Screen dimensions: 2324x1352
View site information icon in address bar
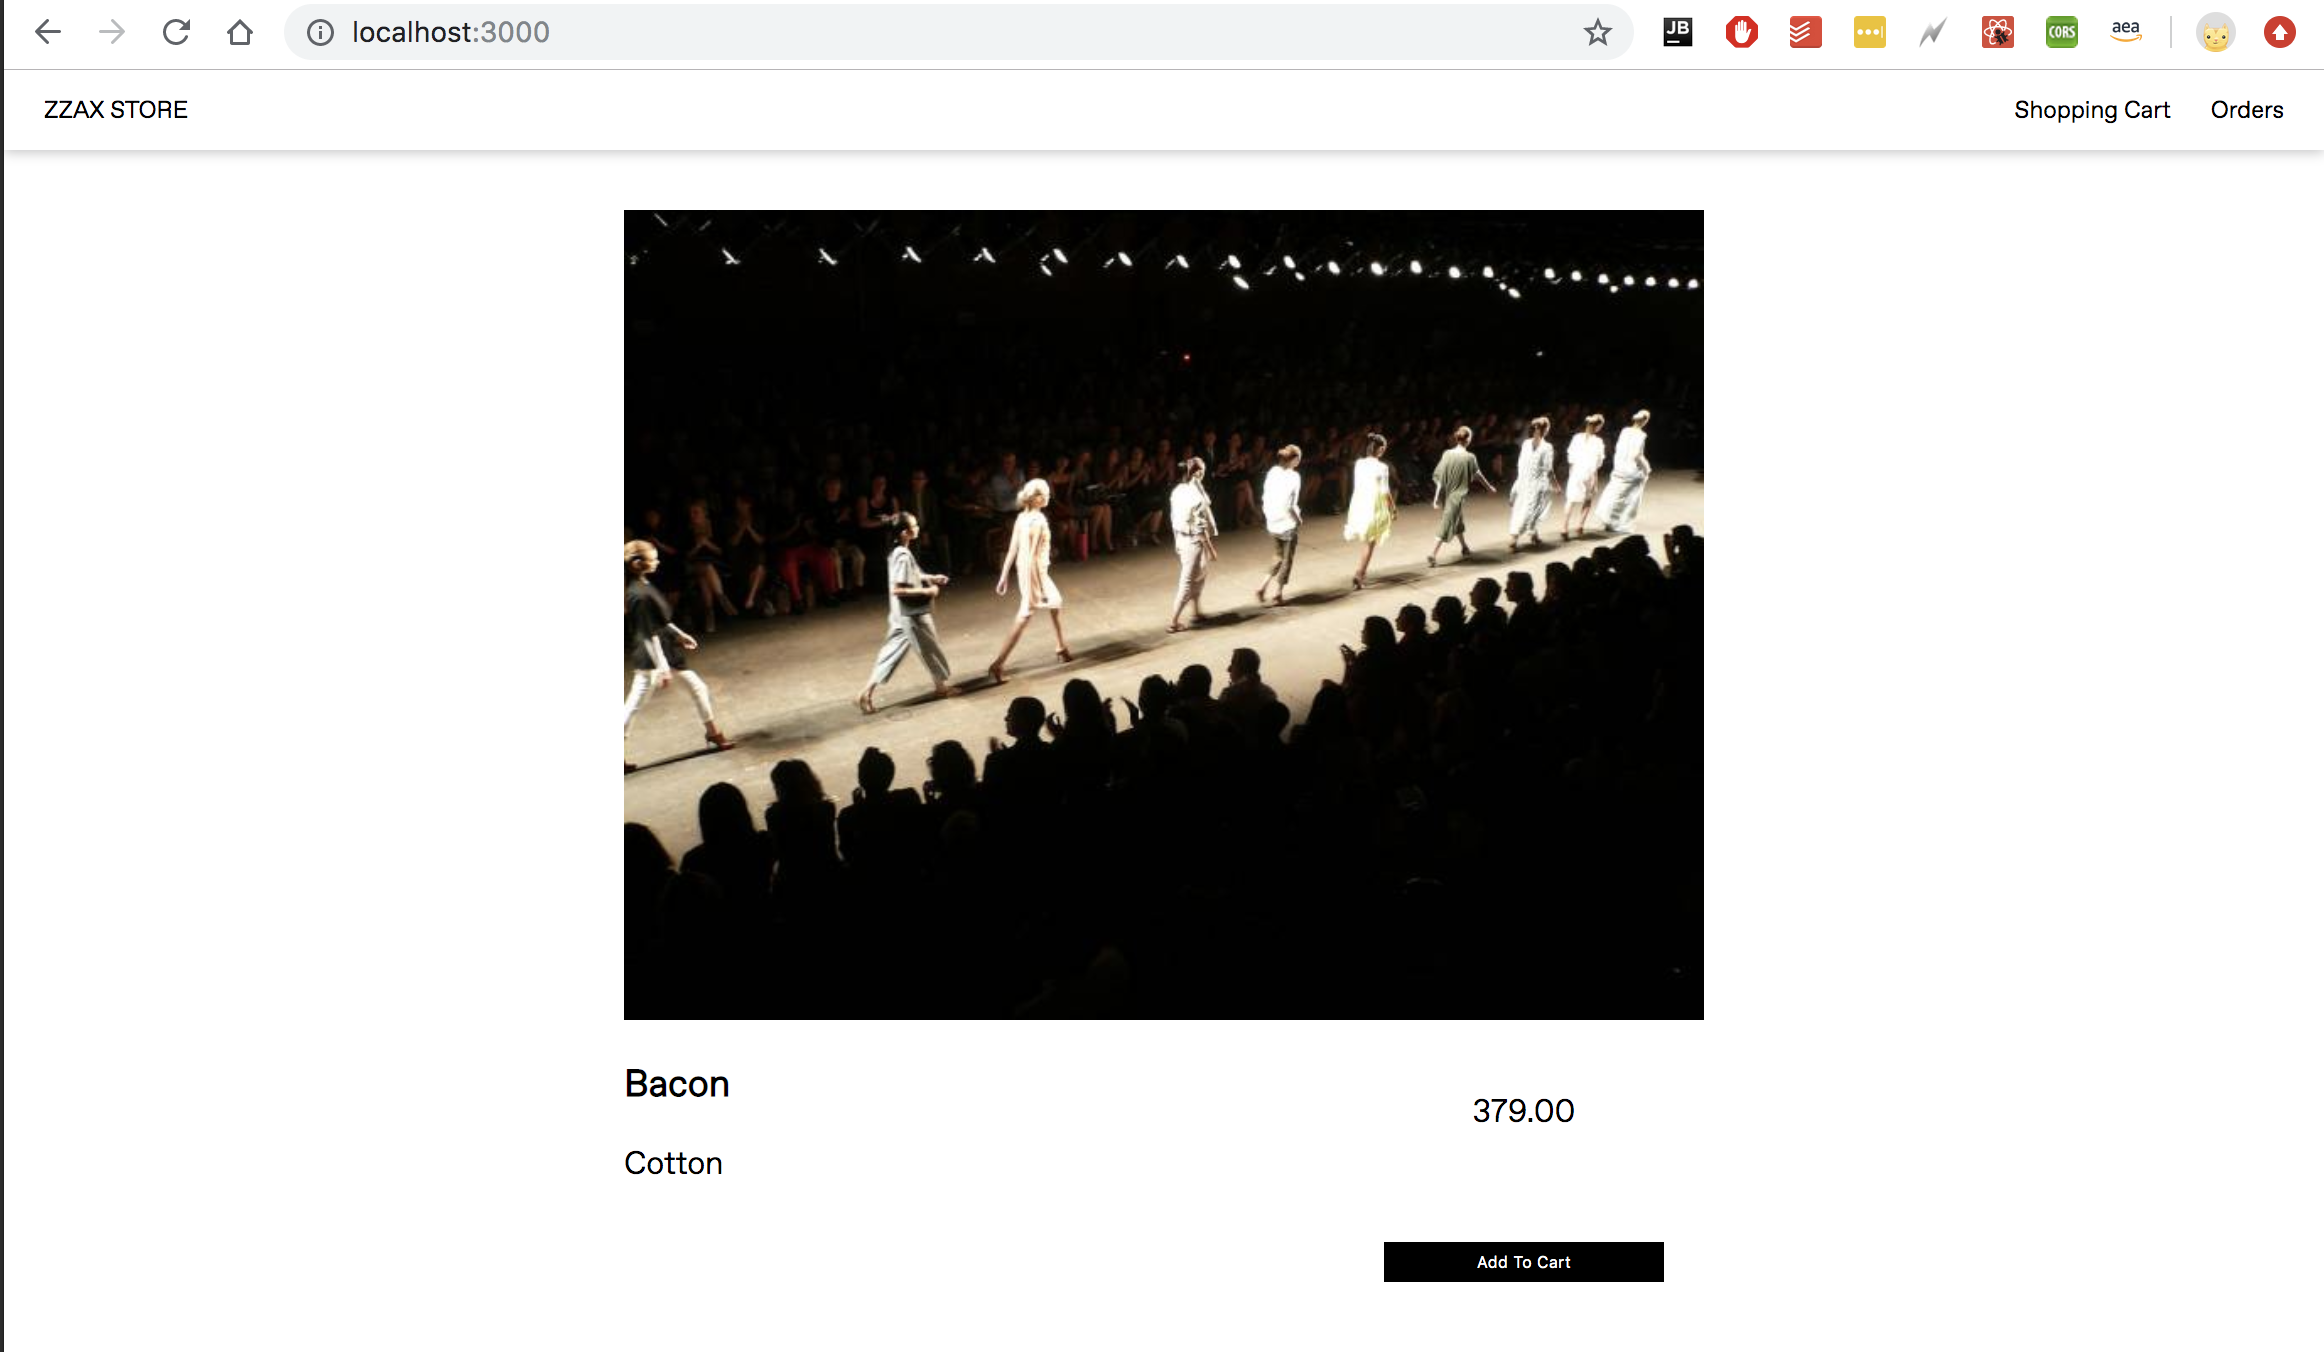click(x=320, y=32)
